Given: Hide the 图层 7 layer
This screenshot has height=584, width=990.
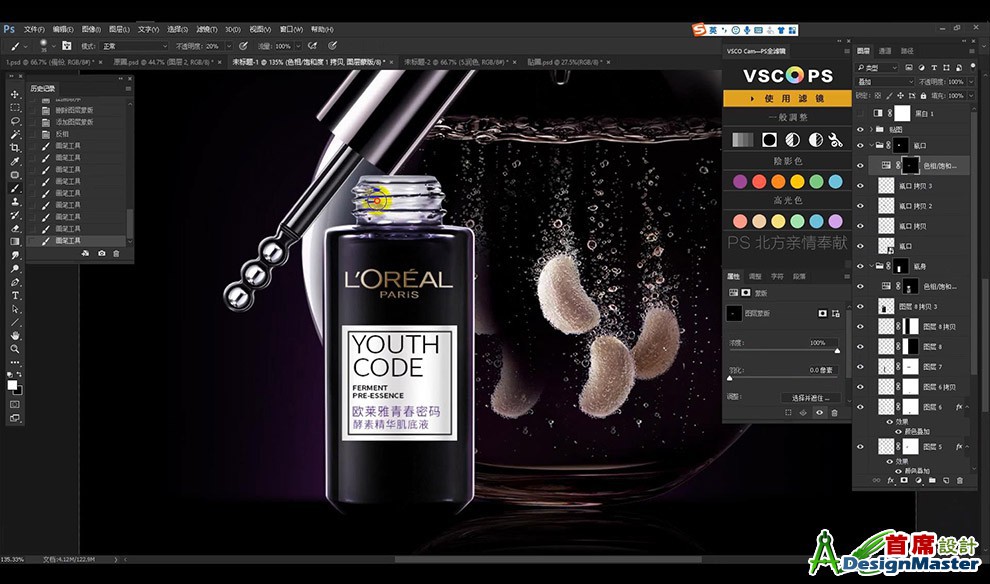Looking at the screenshot, I should (860, 367).
